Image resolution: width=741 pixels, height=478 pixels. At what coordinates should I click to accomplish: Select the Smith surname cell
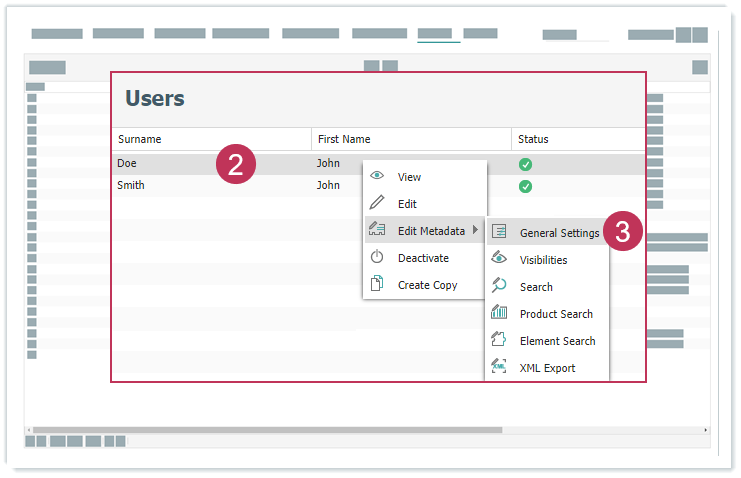(131, 185)
